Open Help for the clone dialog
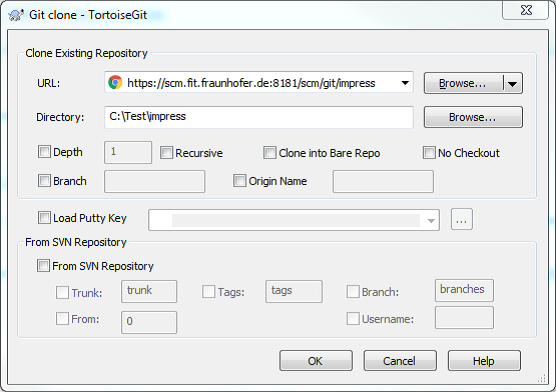 (x=484, y=361)
